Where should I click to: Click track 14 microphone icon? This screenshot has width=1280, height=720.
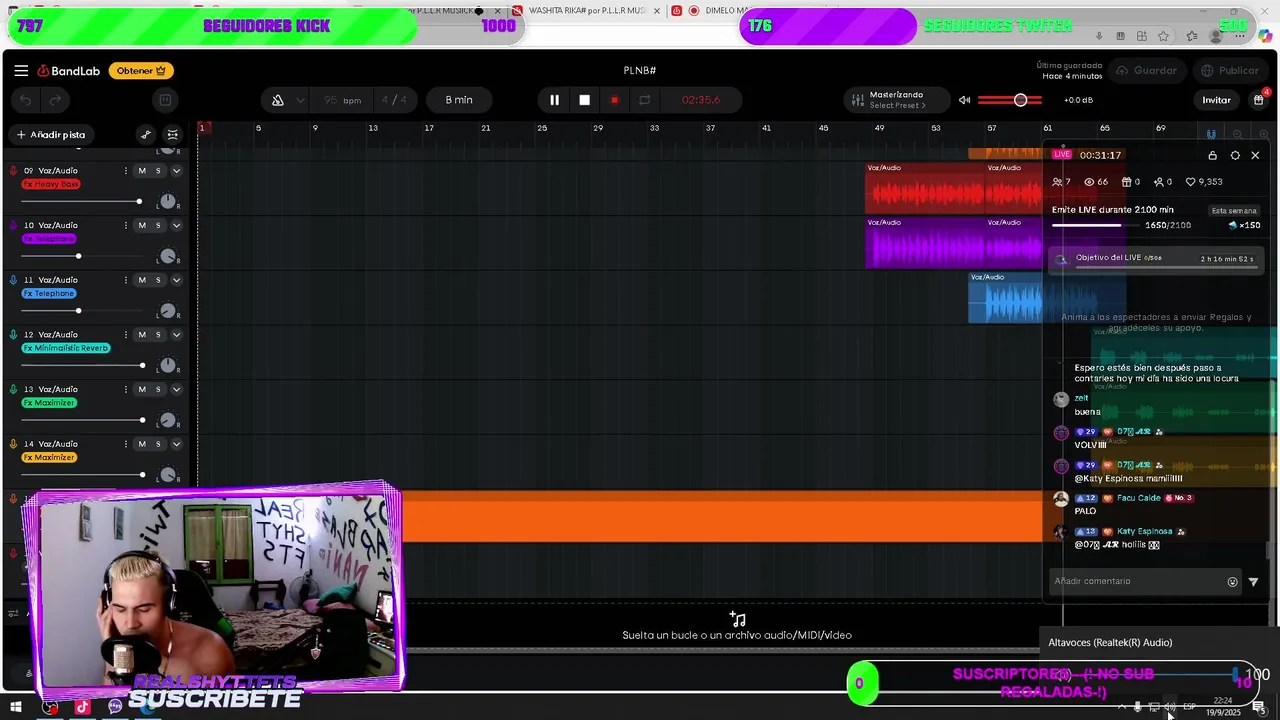click(13, 444)
